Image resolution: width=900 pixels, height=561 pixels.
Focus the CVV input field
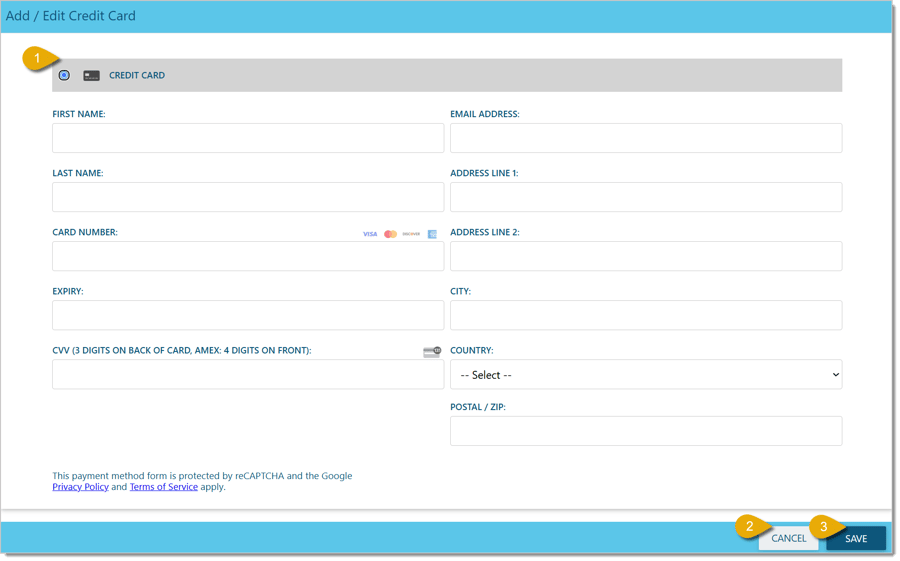tap(248, 374)
